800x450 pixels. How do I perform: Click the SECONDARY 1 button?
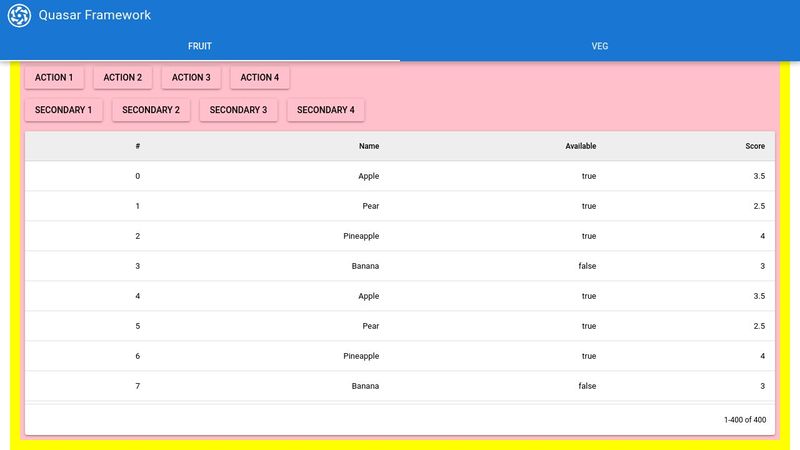tap(63, 110)
